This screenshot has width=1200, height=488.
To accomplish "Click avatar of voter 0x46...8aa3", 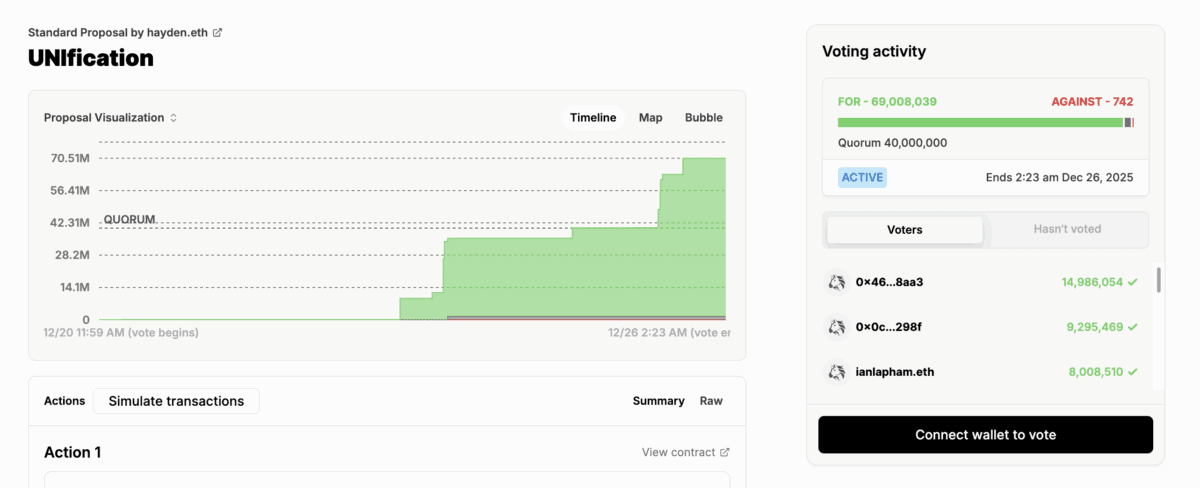I will pyautogui.click(x=837, y=283).
